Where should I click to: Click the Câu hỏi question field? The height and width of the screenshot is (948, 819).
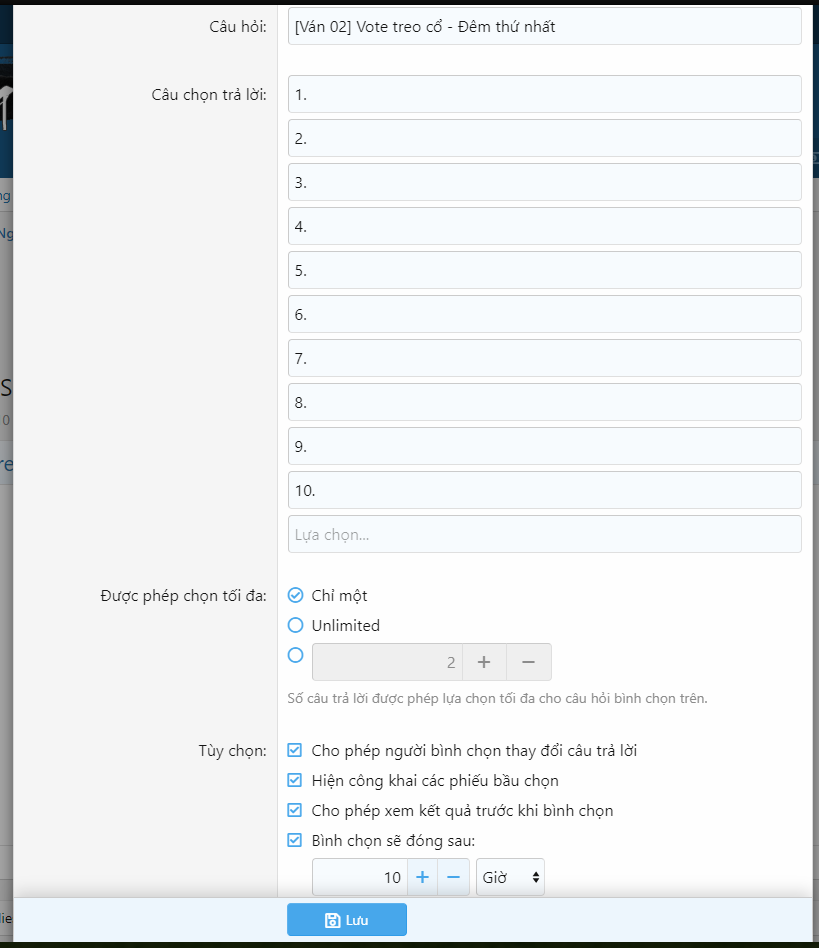click(544, 27)
